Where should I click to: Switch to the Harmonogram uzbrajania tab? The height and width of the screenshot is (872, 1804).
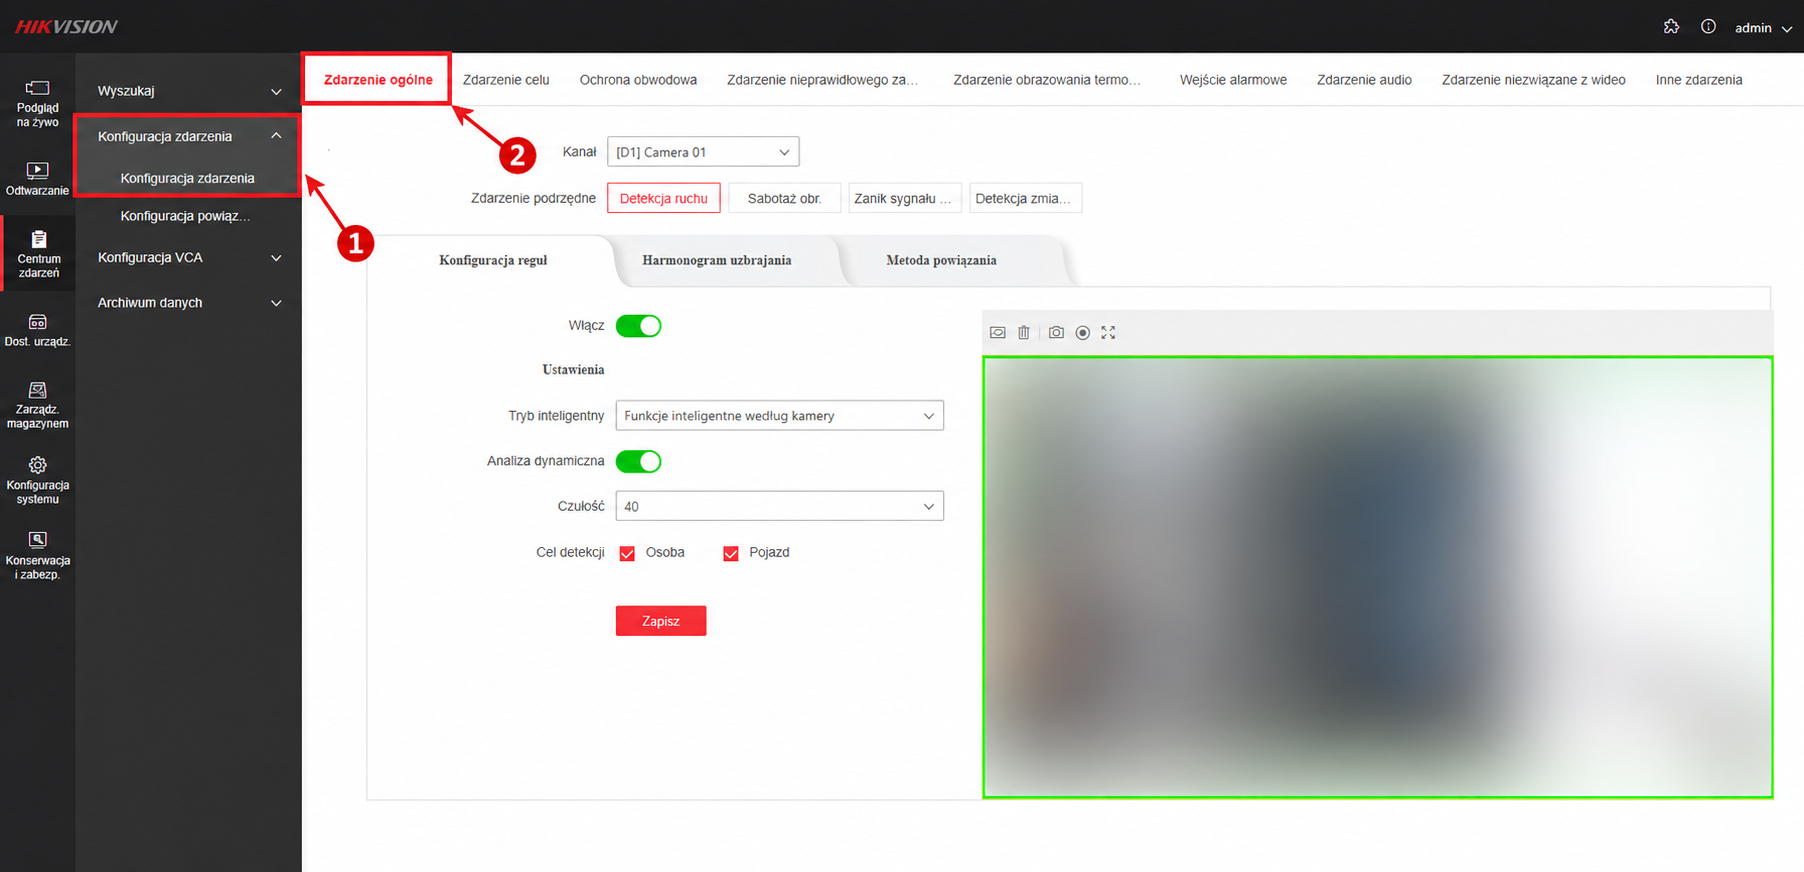click(x=717, y=260)
